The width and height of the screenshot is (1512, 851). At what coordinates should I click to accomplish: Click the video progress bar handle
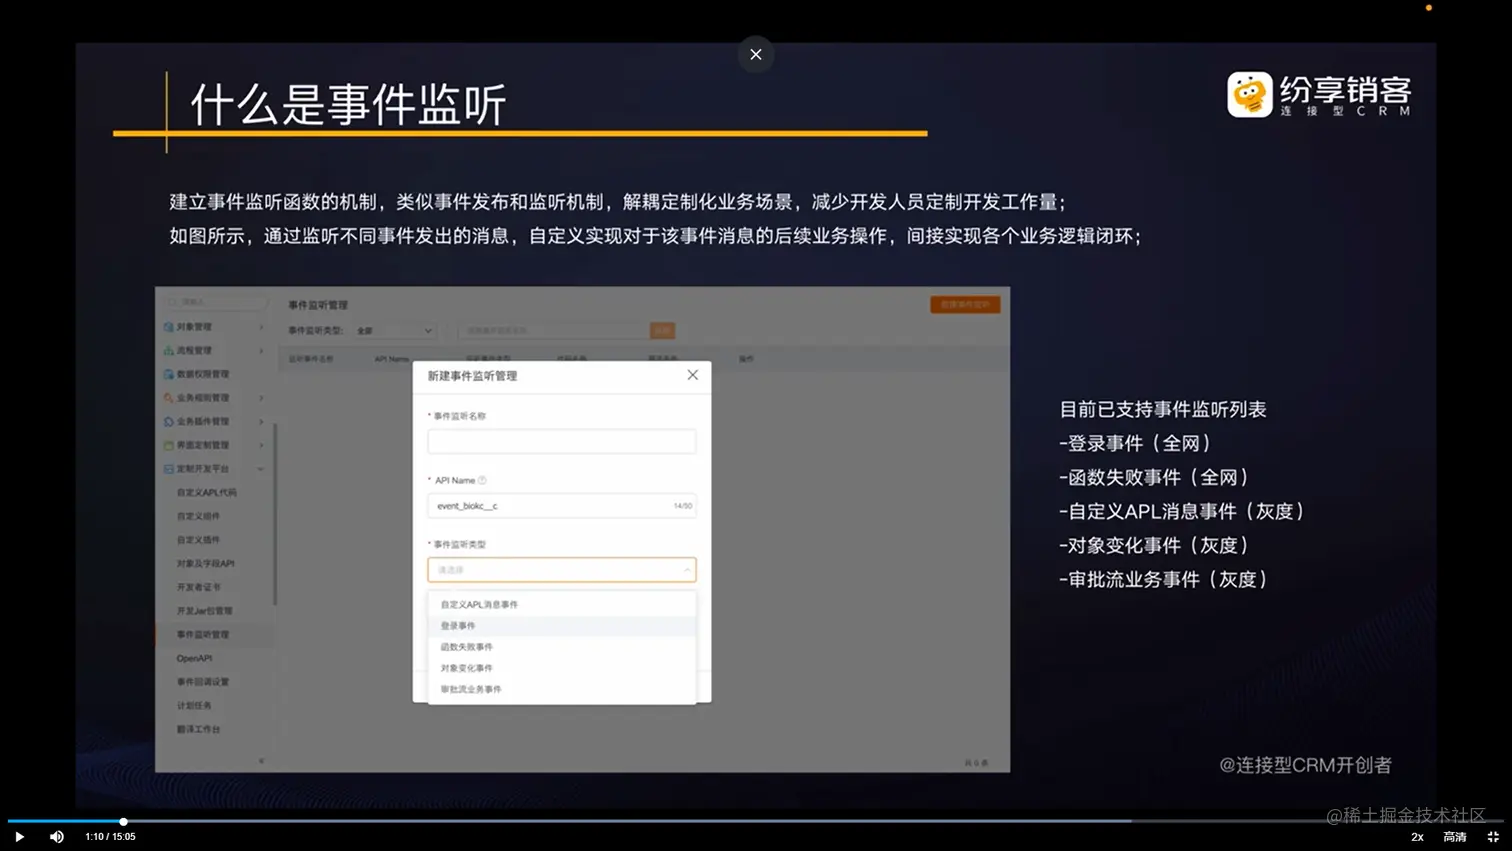[x=123, y=821]
